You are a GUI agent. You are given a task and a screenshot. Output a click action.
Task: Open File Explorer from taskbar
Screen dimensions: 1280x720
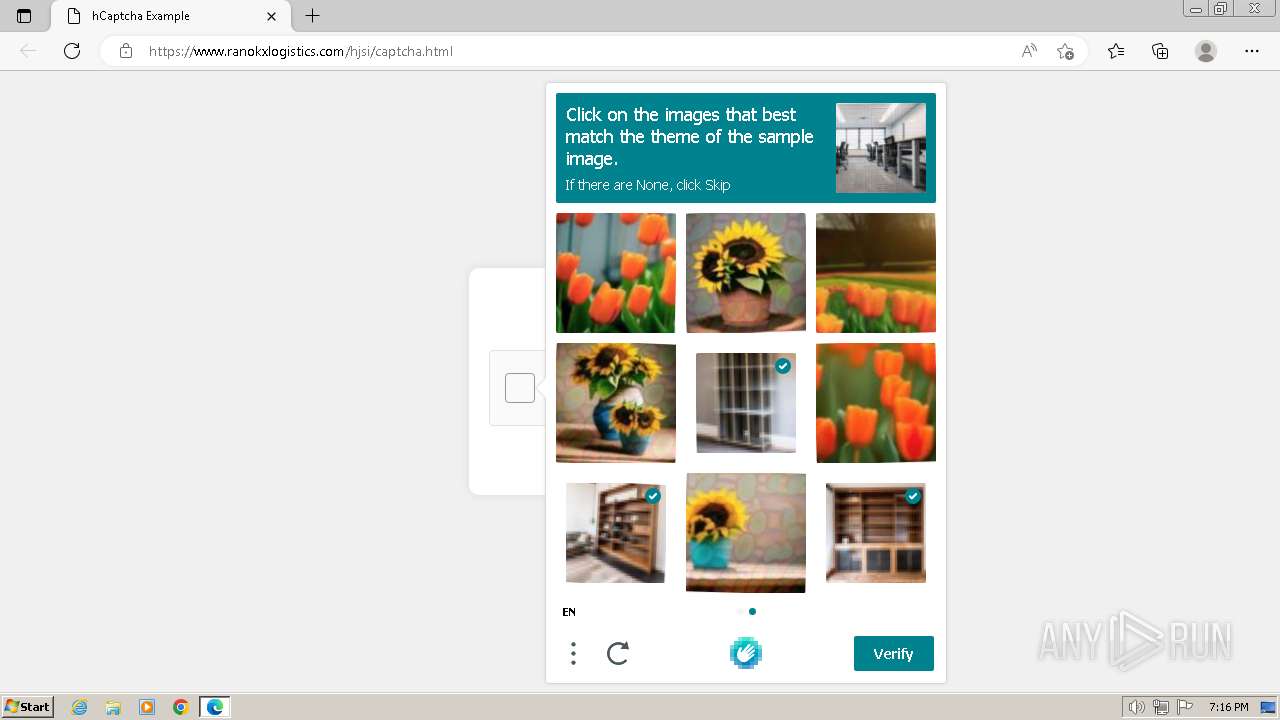[113, 707]
